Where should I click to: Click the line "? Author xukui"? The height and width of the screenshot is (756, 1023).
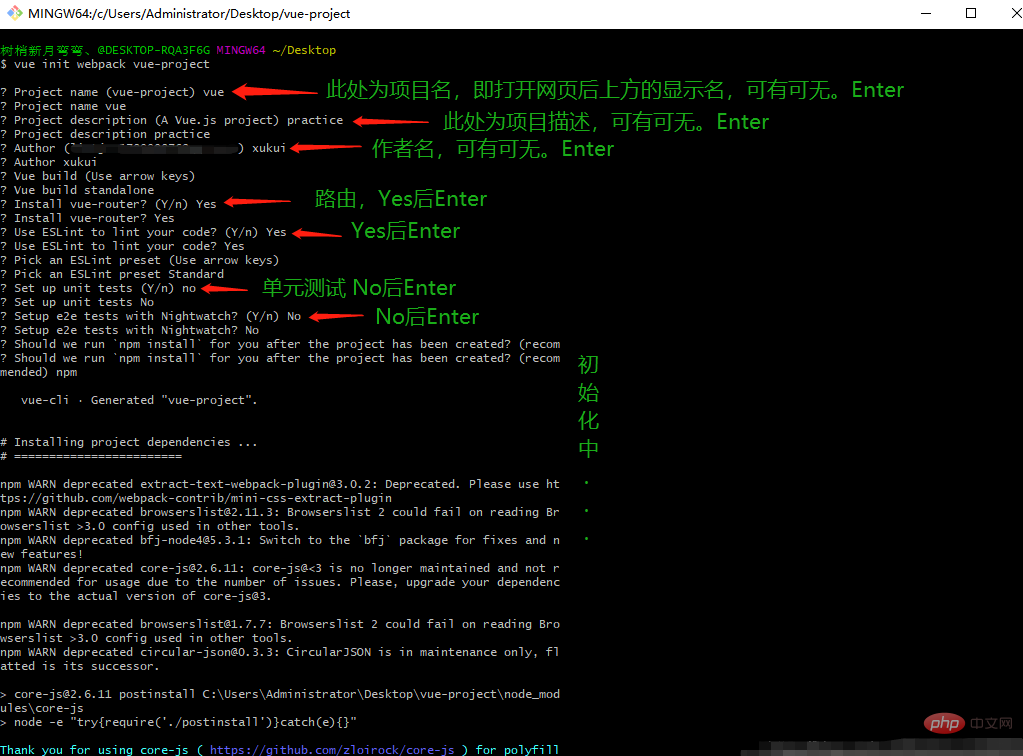click(x=49, y=162)
